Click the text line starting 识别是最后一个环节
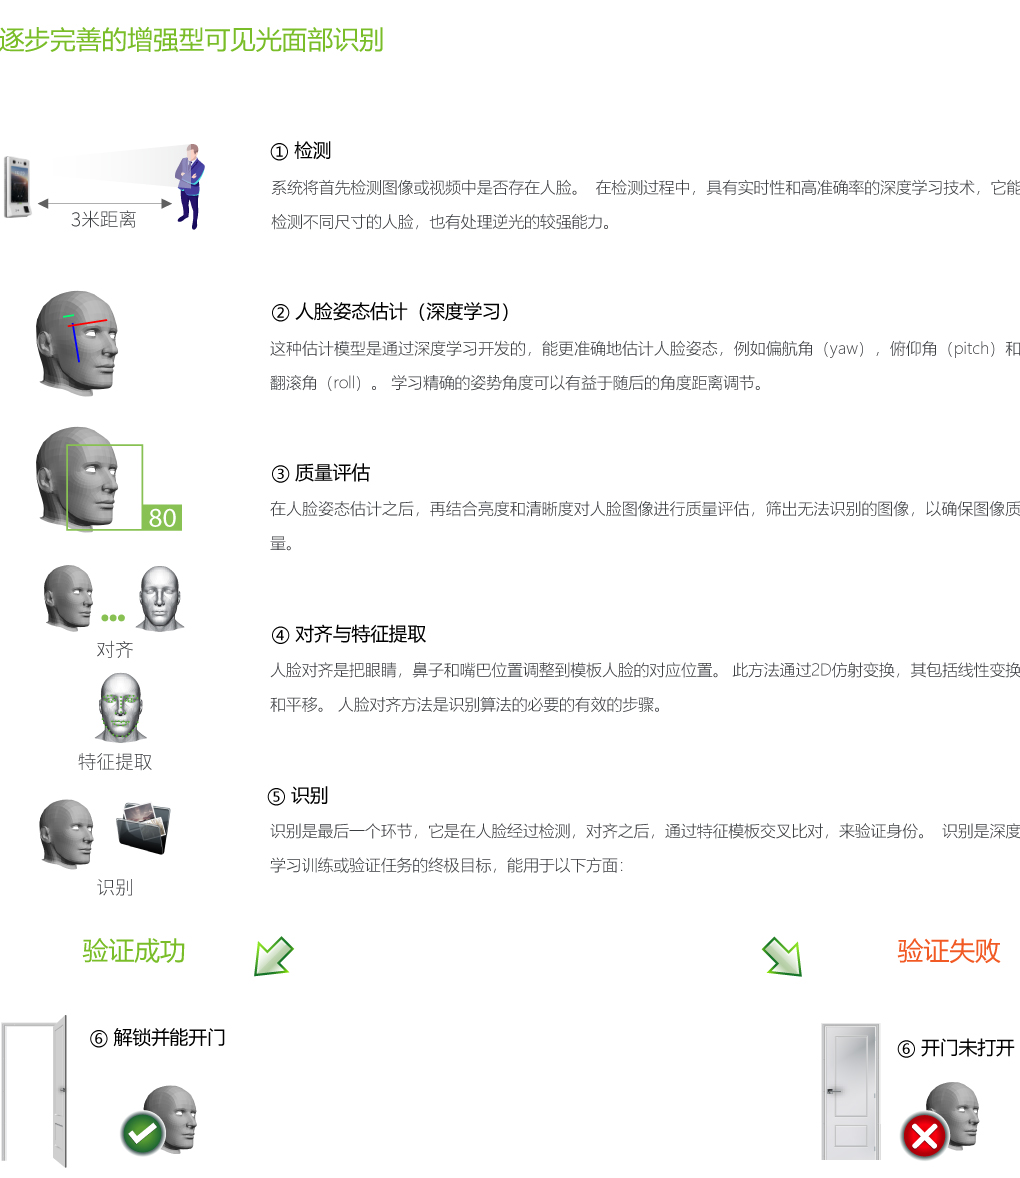1020x1178 pixels. point(645,831)
